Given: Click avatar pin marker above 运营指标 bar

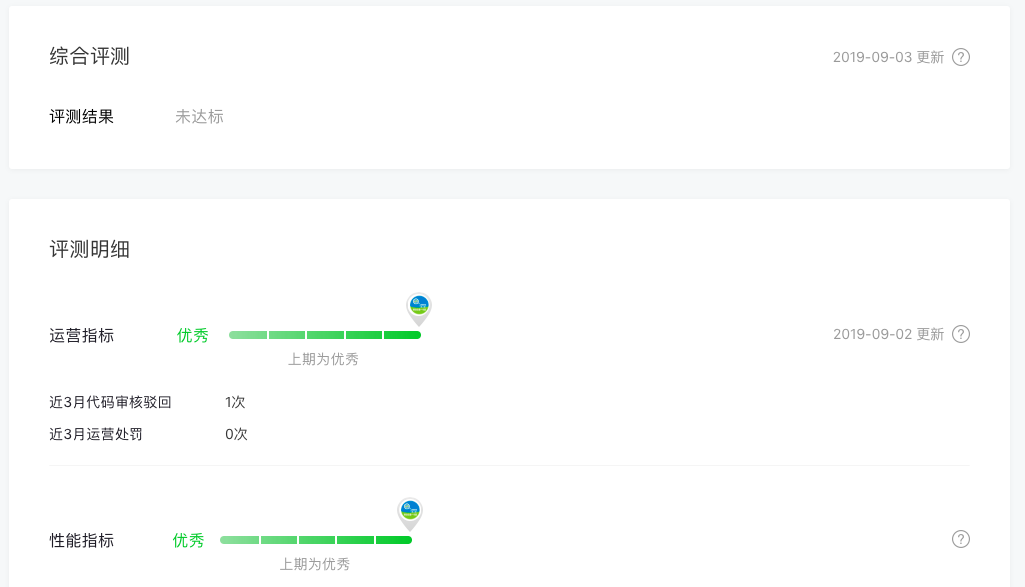Looking at the screenshot, I should [419, 309].
